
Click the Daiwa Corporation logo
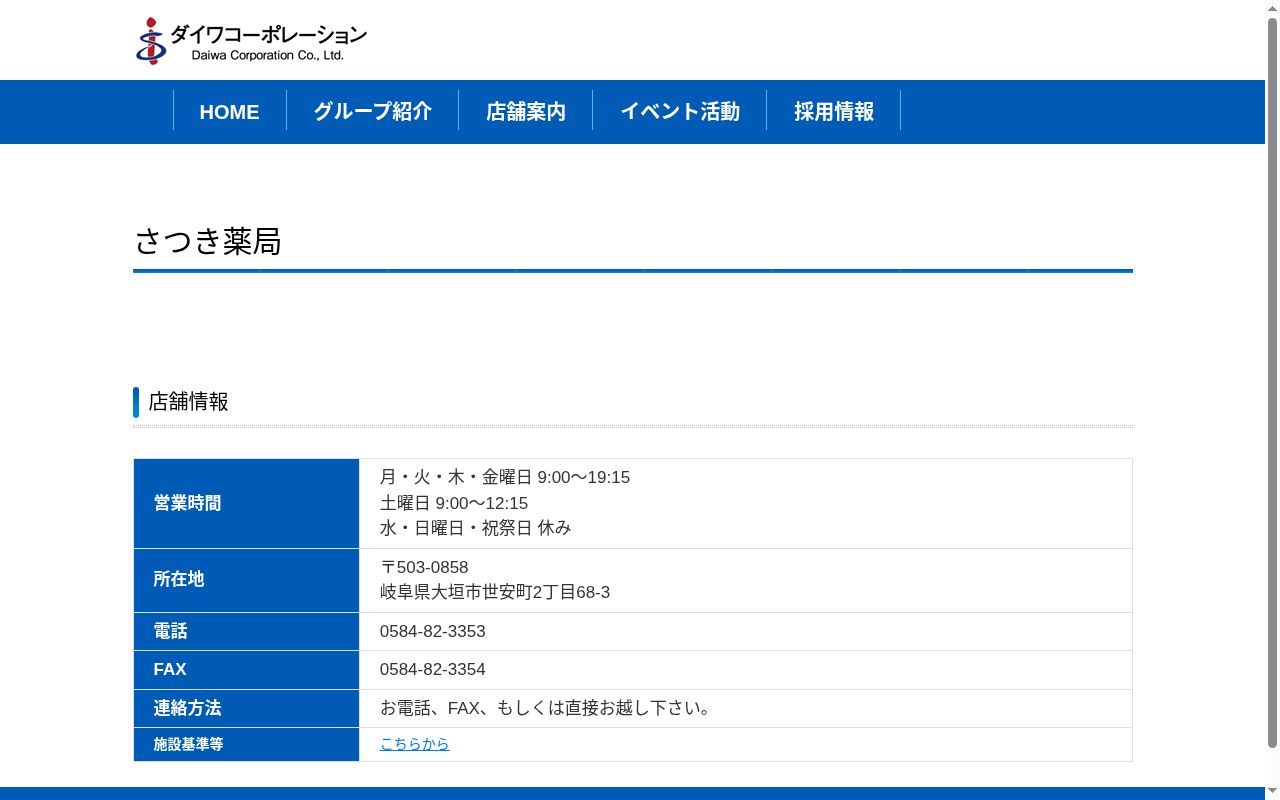point(251,41)
